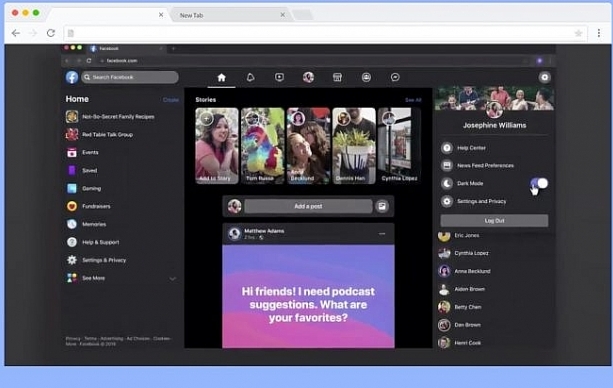Image resolution: width=613 pixels, height=388 pixels.
Task: Click the Fundraisers heart icon
Action: tap(72, 206)
